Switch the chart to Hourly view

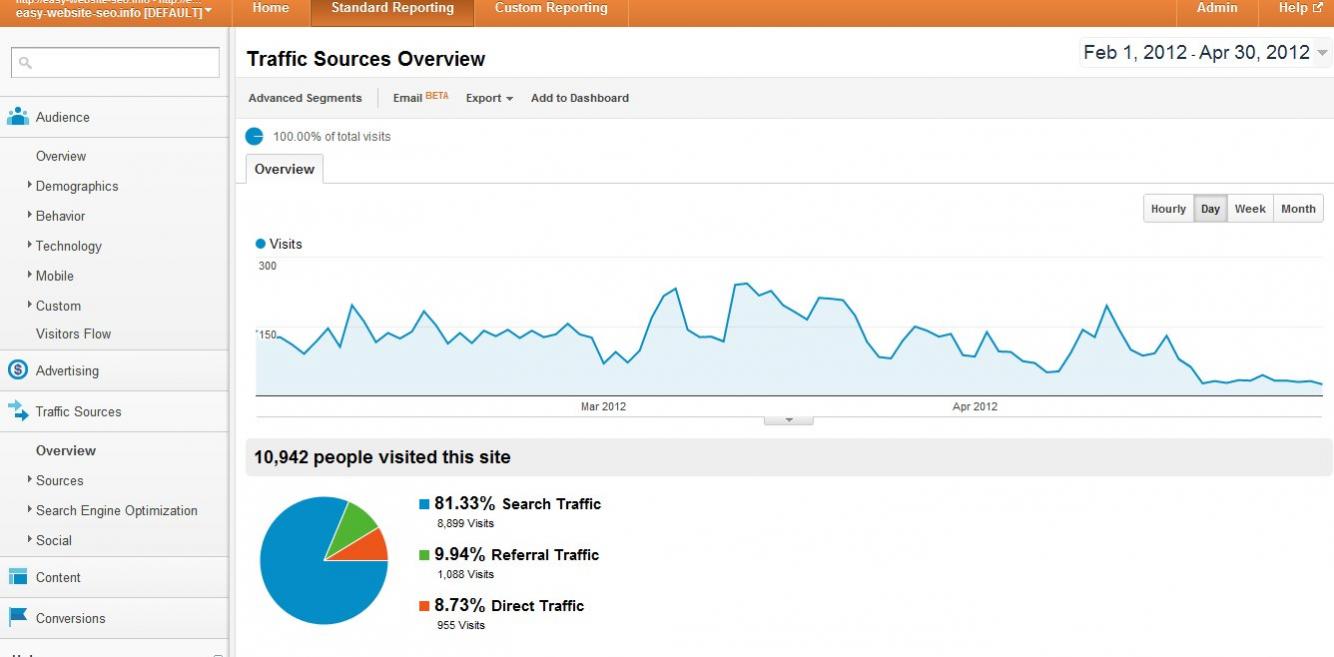point(1168,209)
